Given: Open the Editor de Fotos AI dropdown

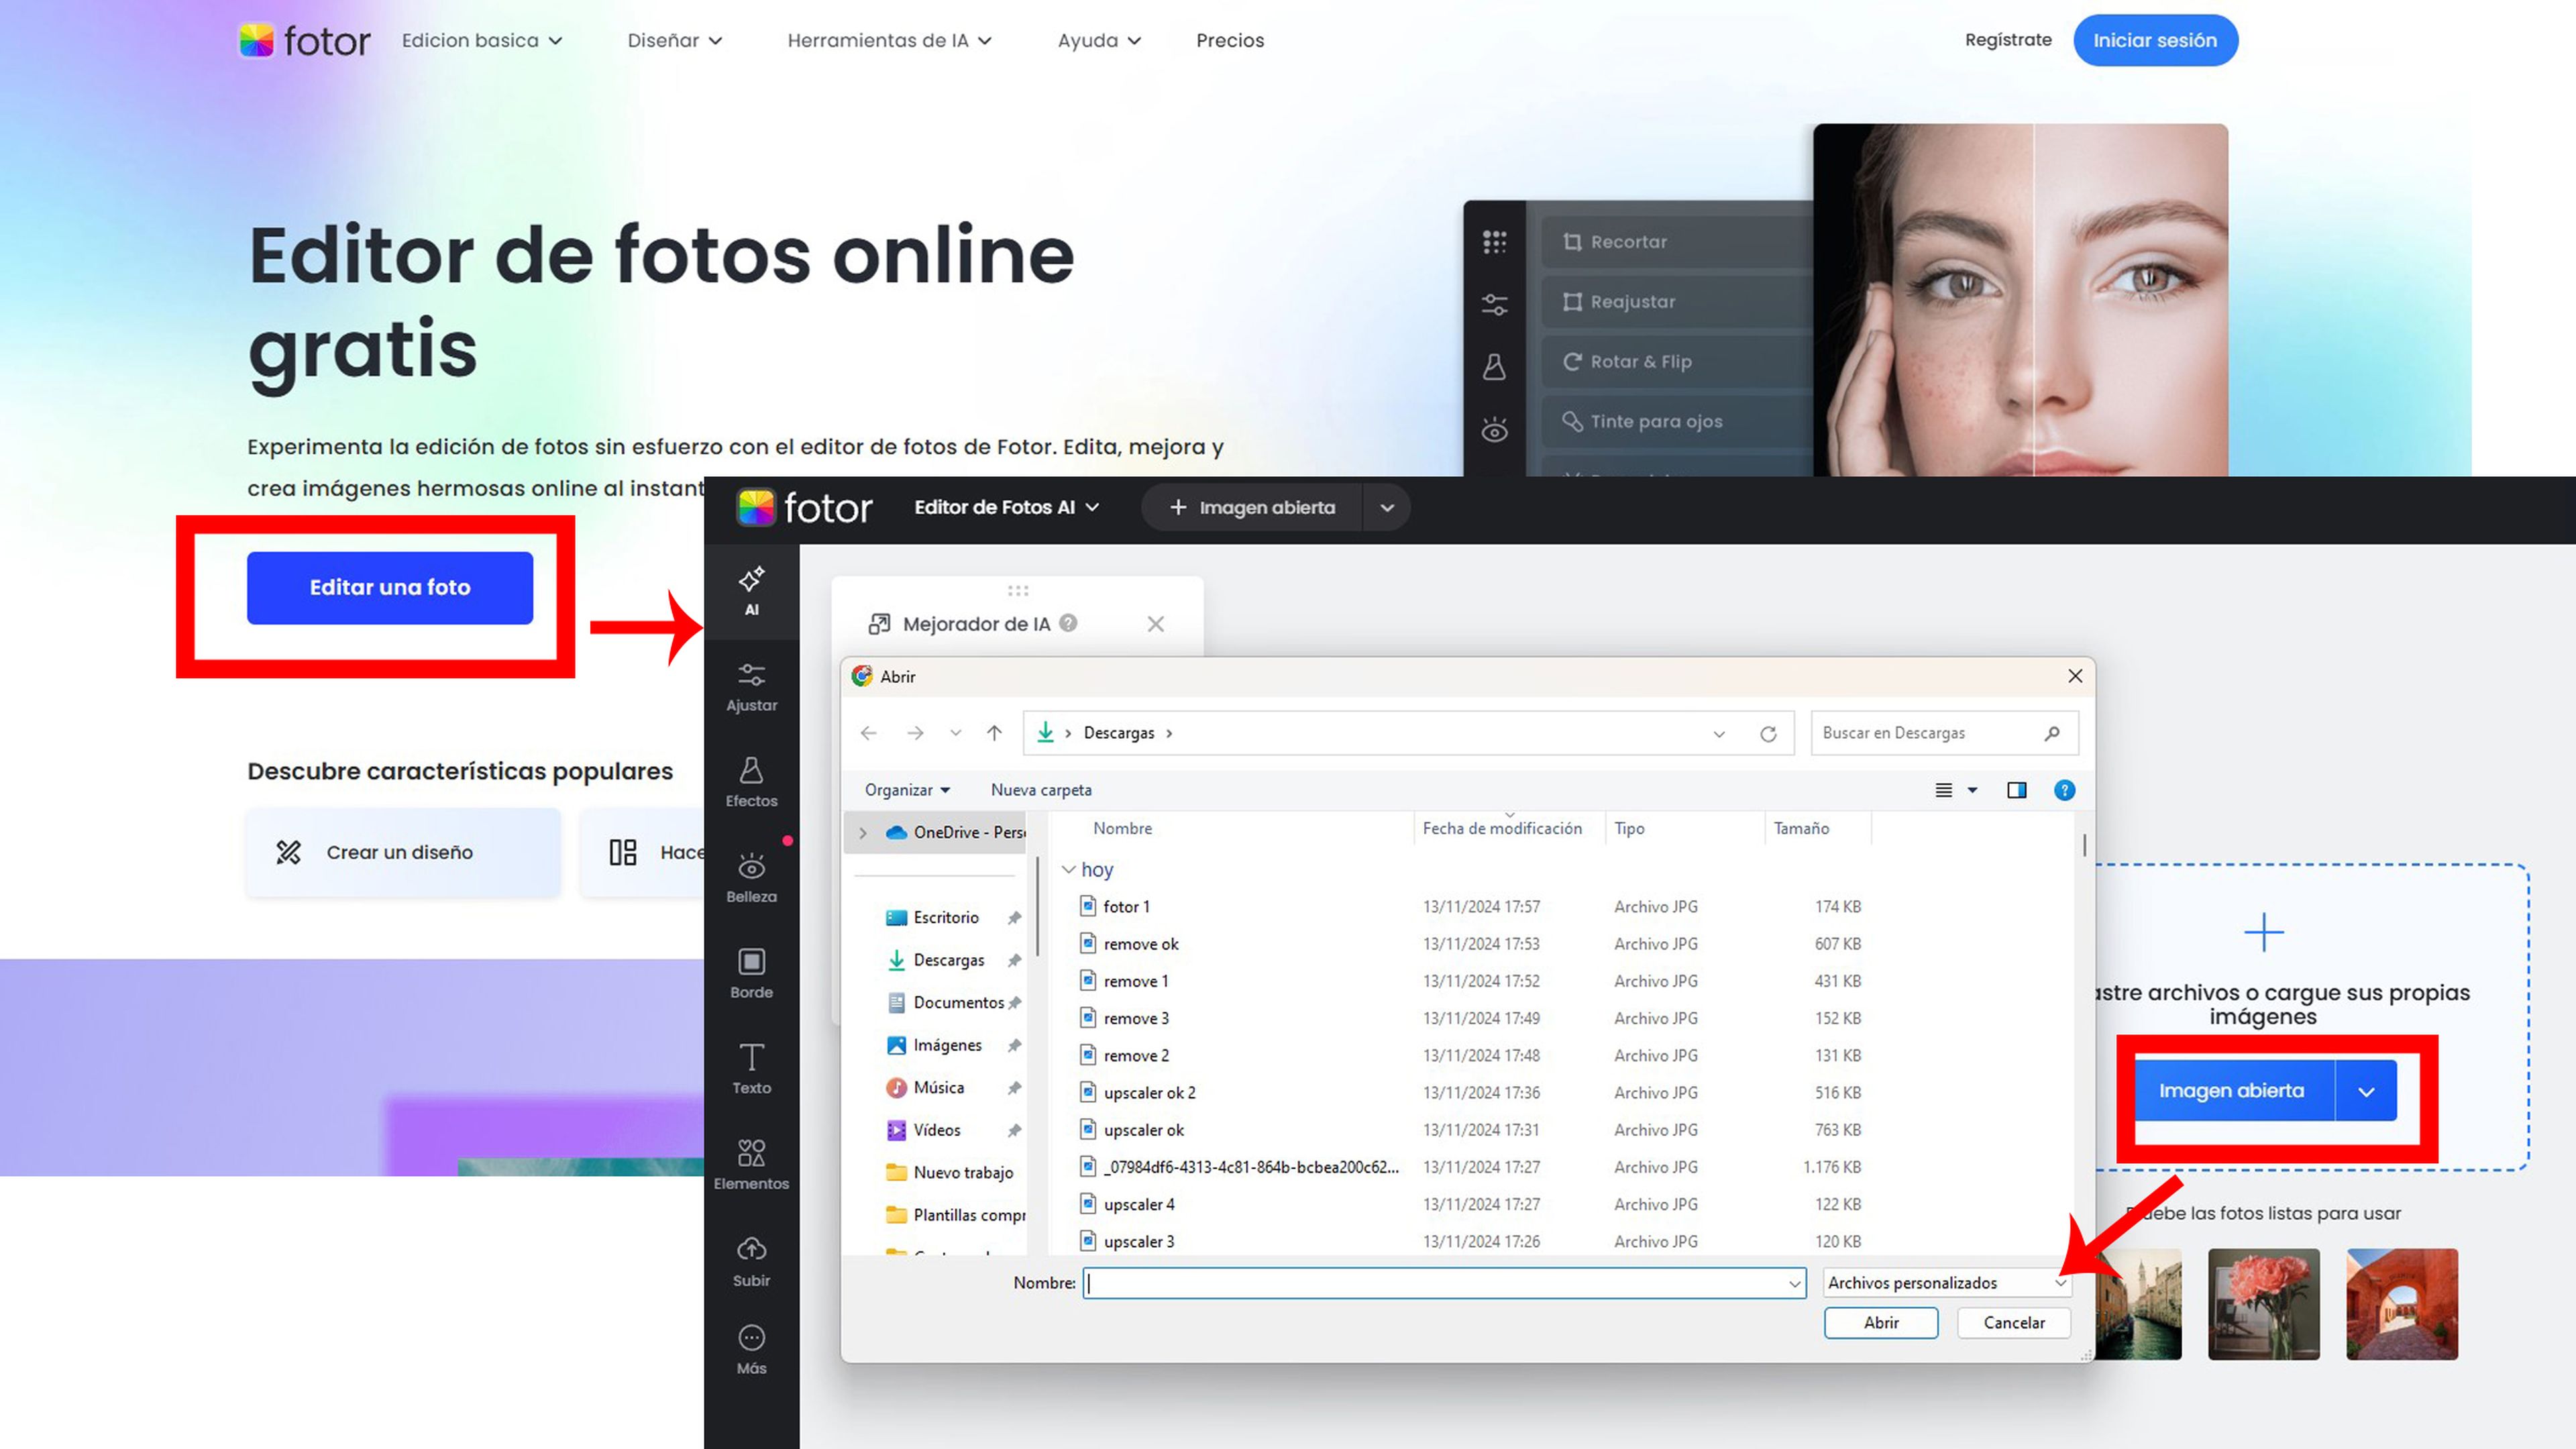Looking at the screenshot, I should [1006, 508].
